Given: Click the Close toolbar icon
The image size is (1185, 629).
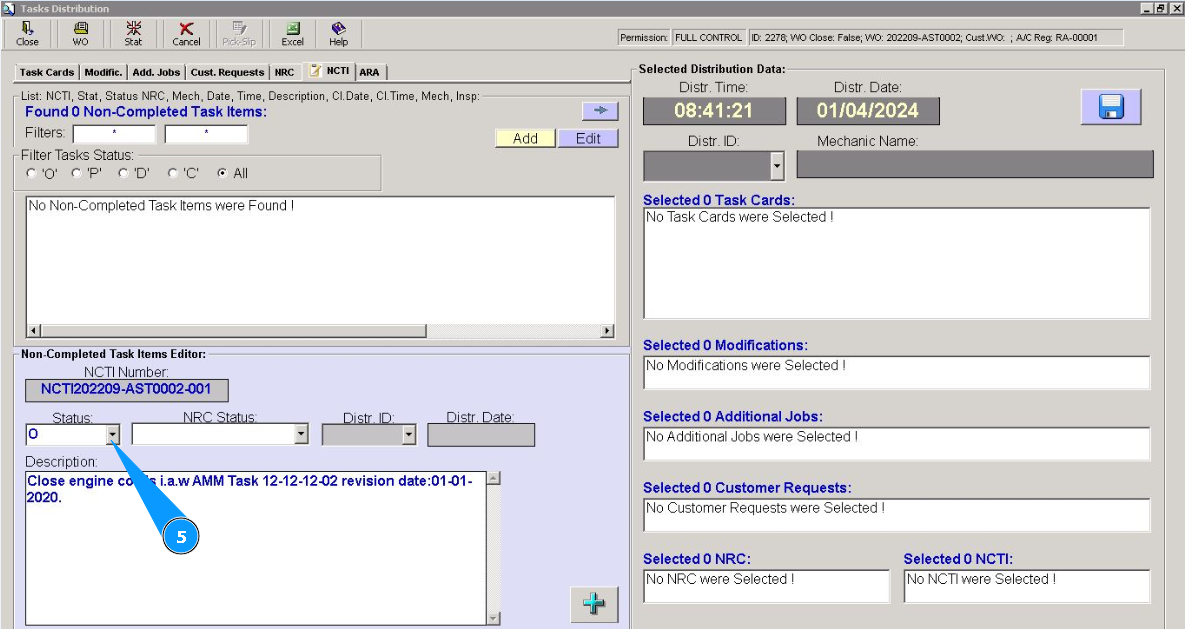Looking at the screenshot, I should [x=27, y=34].
